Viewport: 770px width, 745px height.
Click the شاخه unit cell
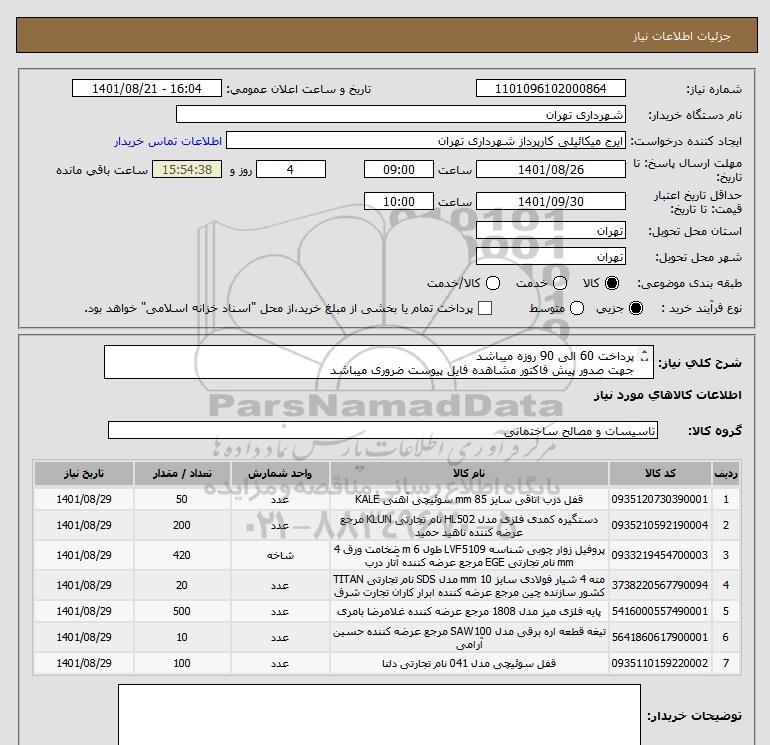(x=280, y=555)
